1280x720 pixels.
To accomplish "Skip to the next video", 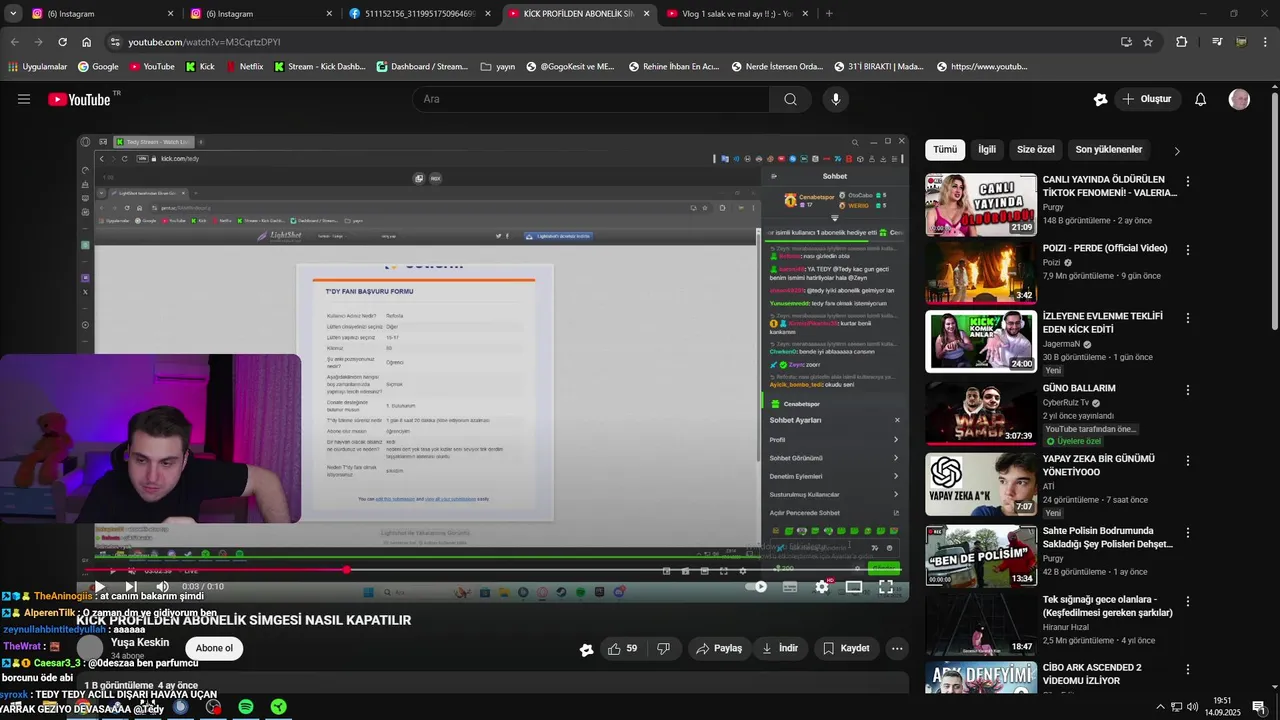I will (x=130, y=587).
